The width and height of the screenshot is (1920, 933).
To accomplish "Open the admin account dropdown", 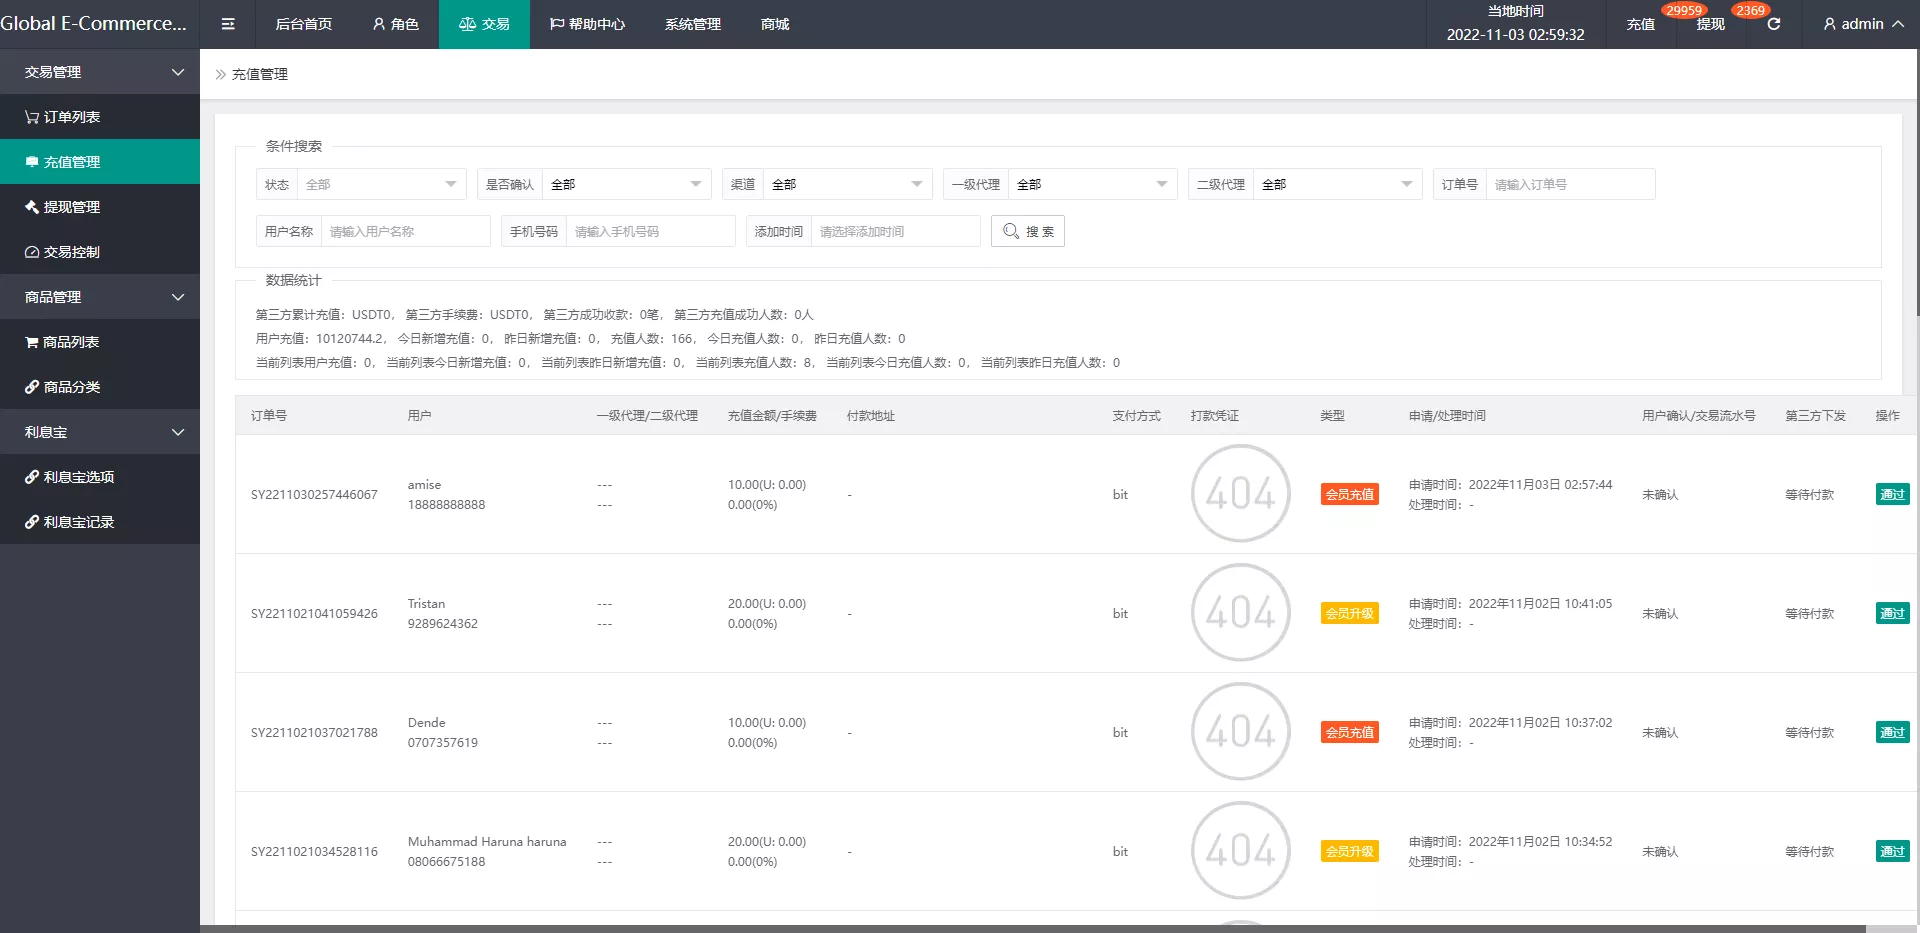I will tap(1860, 24).
